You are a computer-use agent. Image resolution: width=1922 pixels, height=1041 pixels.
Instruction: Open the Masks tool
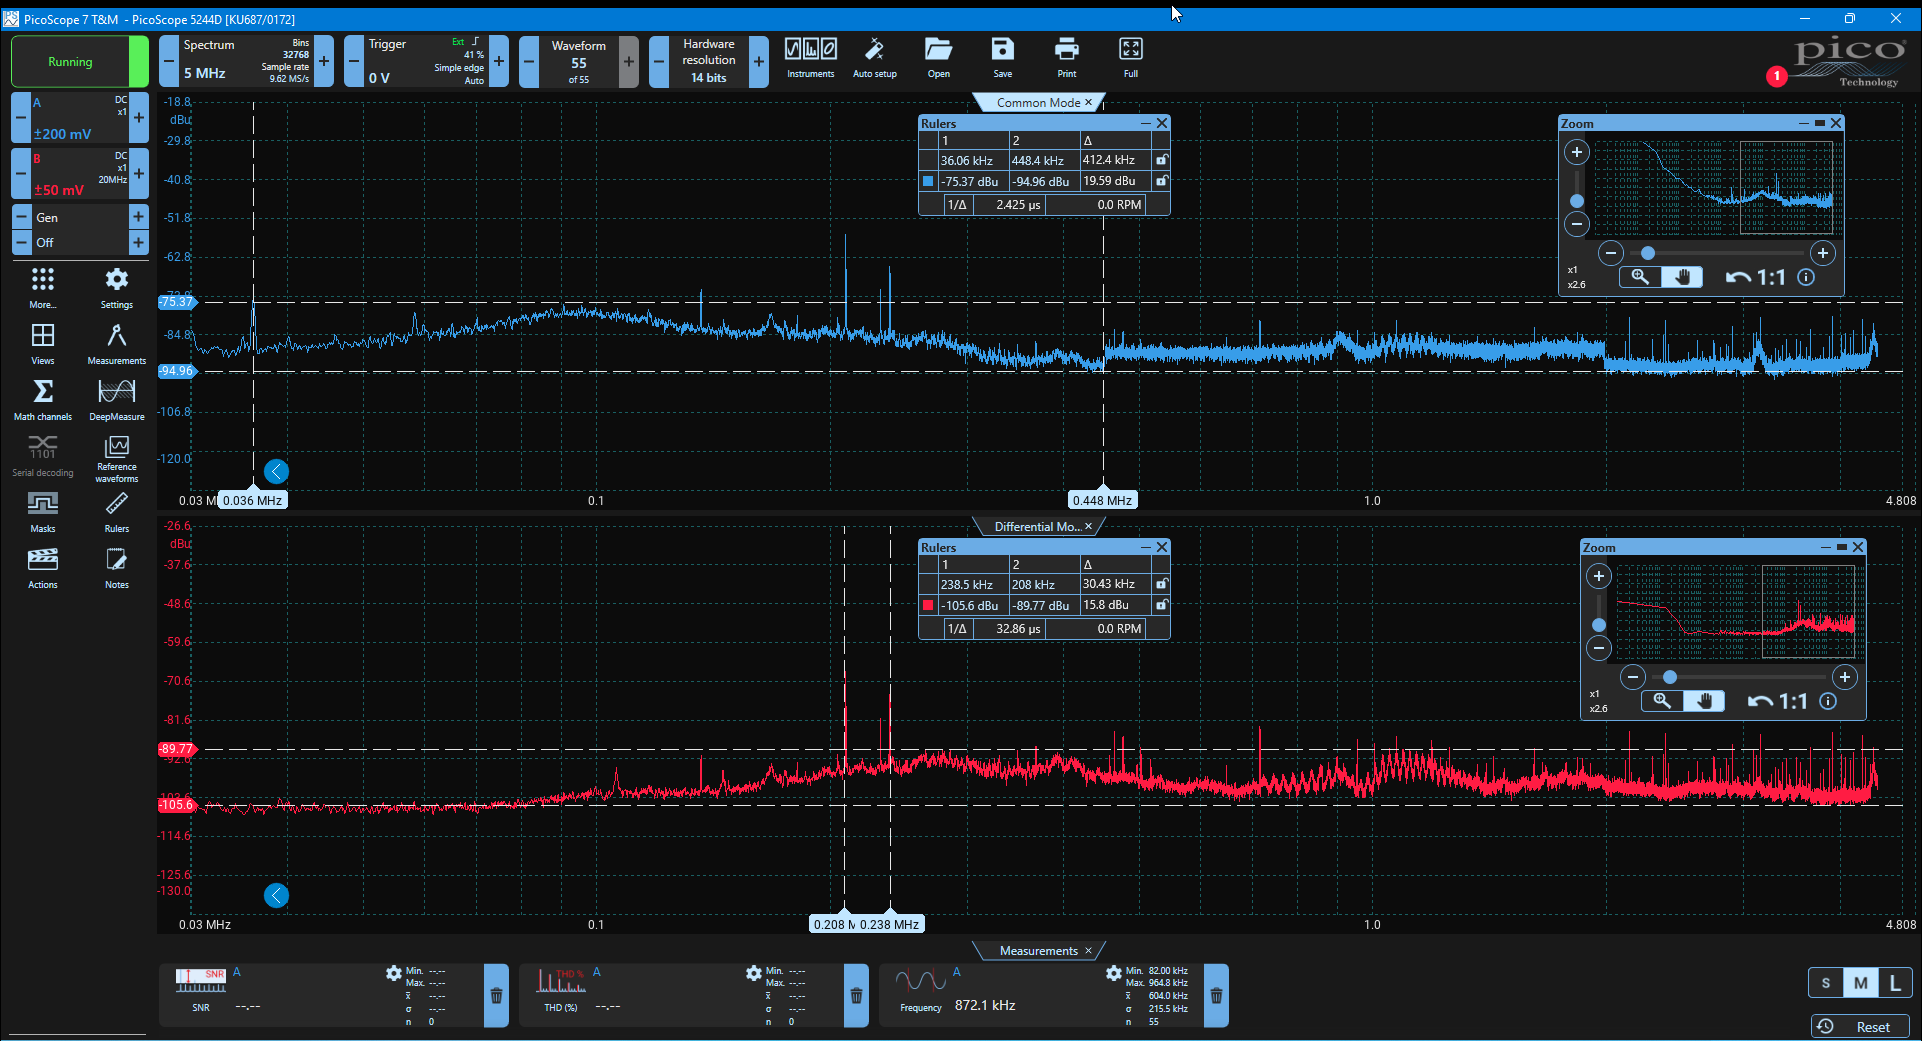(x=43, y=512)
